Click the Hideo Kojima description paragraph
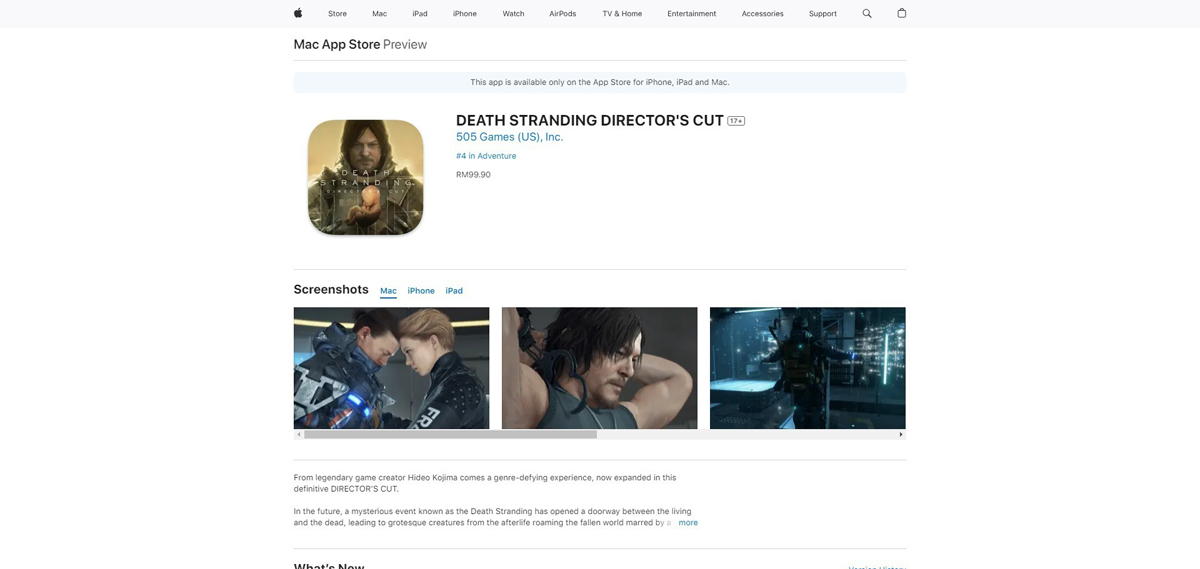The width and height of the screenshot is (1200, 569). point(485,483)
